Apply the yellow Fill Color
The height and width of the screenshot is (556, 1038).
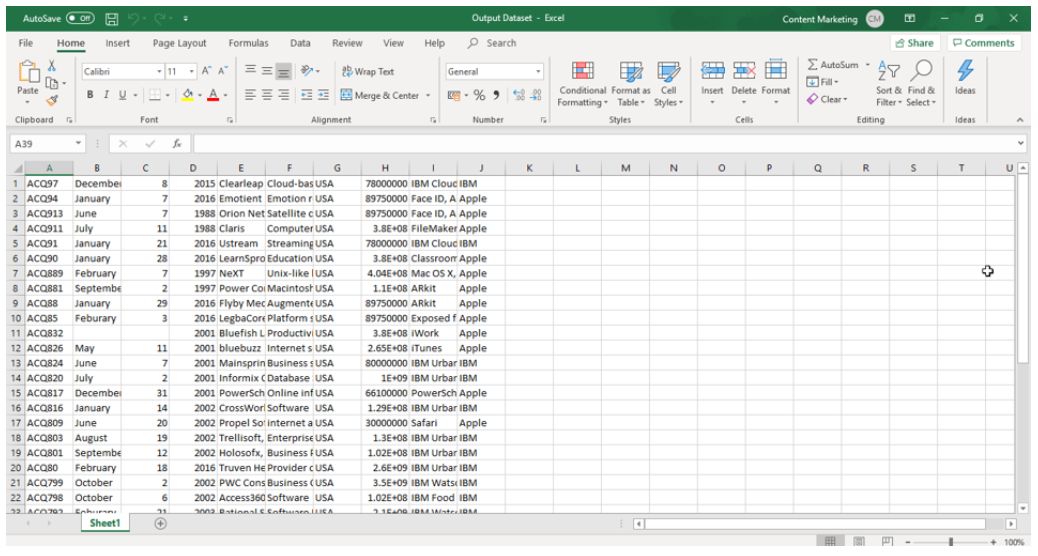coord(187,95)
